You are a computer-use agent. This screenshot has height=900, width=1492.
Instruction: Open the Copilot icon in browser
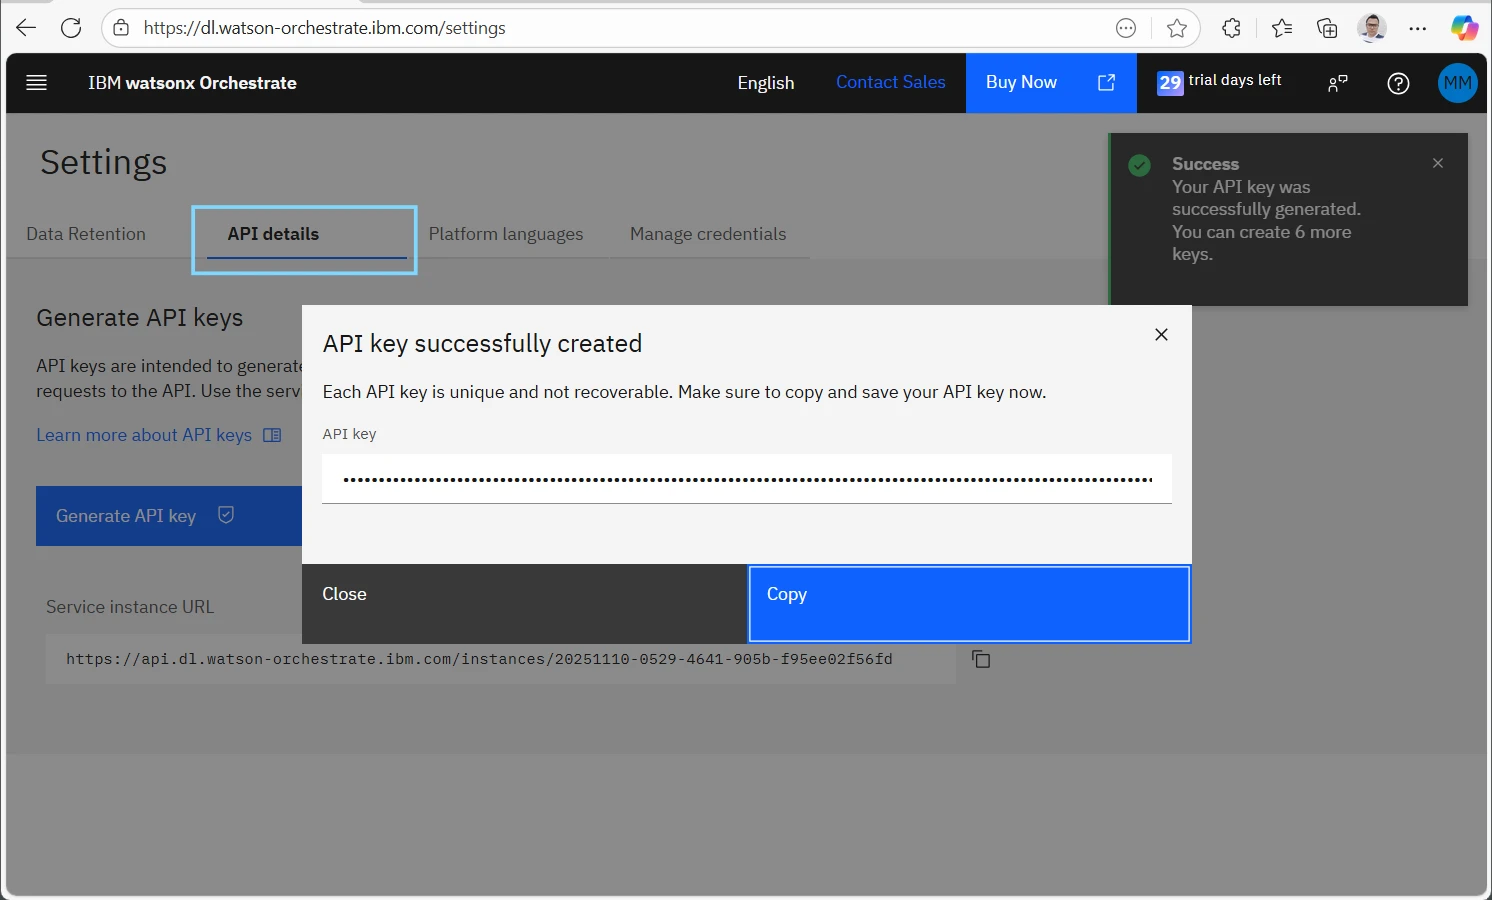pos(1464,28)
